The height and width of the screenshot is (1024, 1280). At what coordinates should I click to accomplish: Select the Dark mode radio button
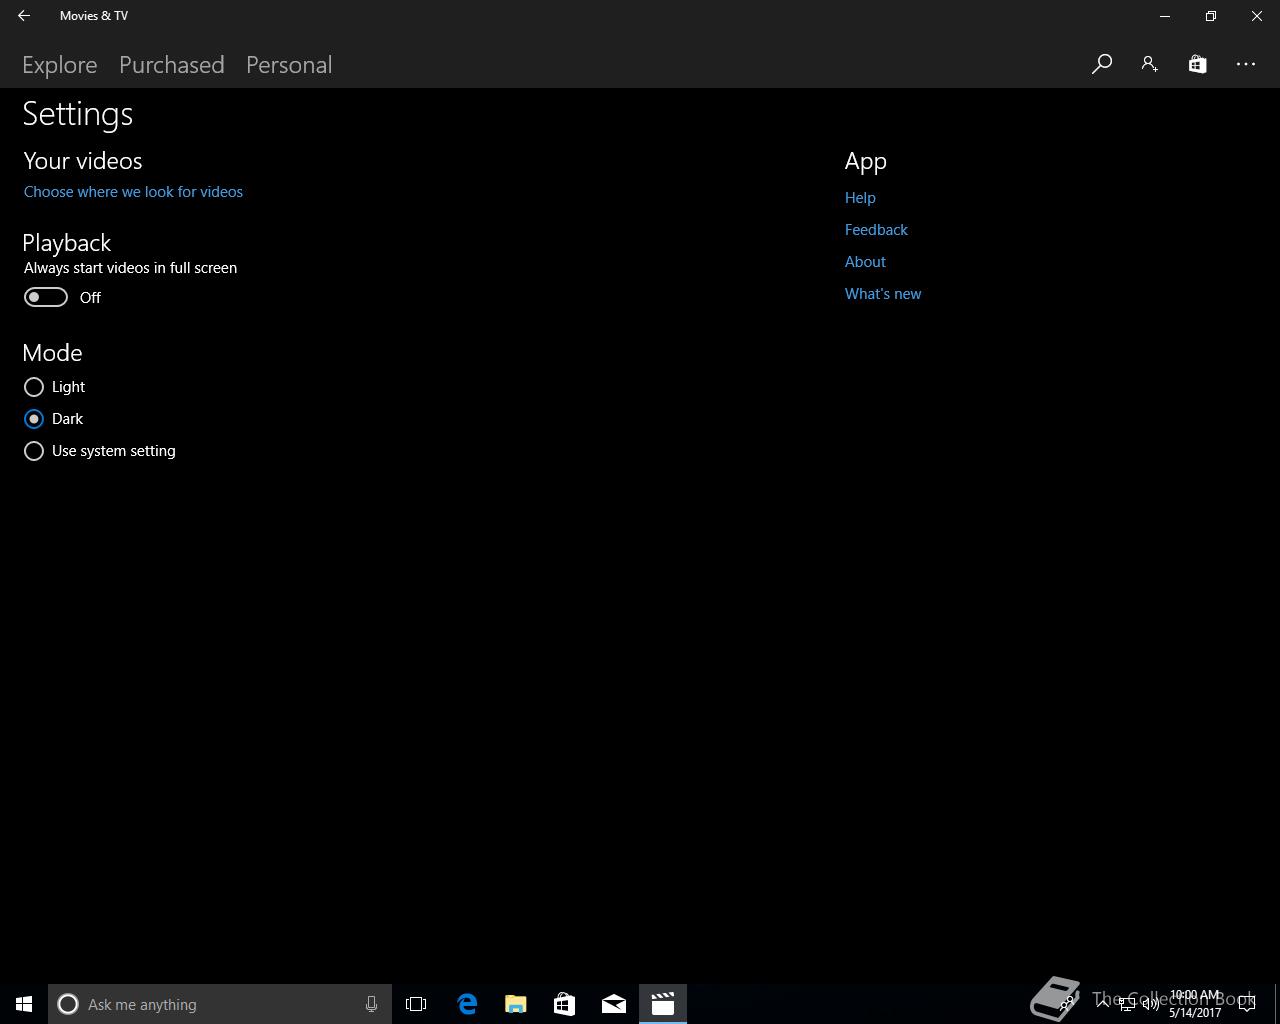click(34, 419)
